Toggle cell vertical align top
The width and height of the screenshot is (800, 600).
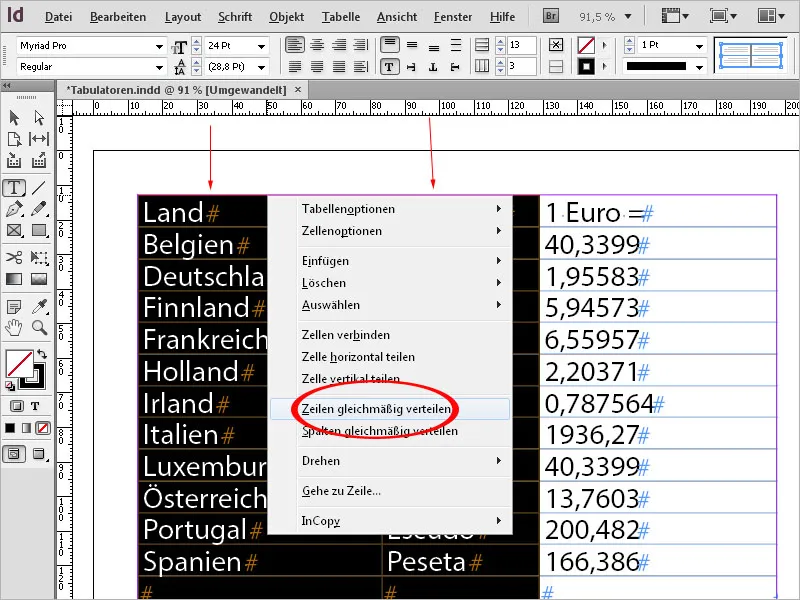[x=389, y=45]
